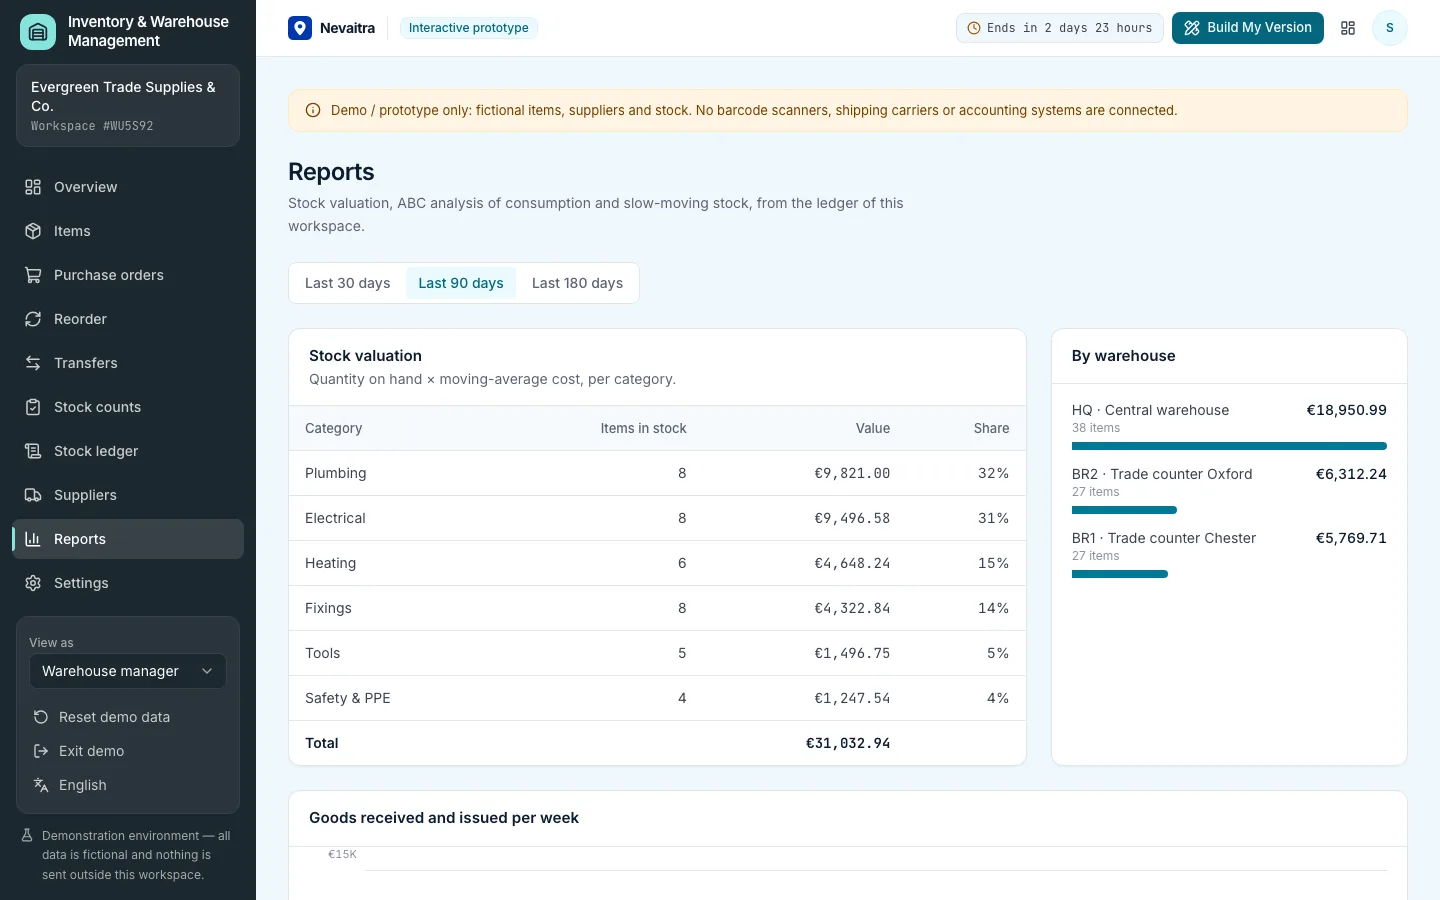This screenshot has width=1440, height=900.
Task: Click the Settings gear icon
Action: [x=33, y=583]
